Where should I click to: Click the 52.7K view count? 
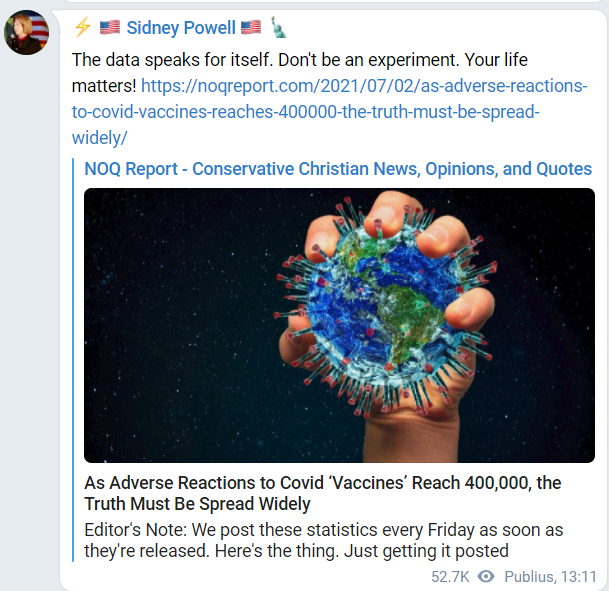click(x=451, y=577)
